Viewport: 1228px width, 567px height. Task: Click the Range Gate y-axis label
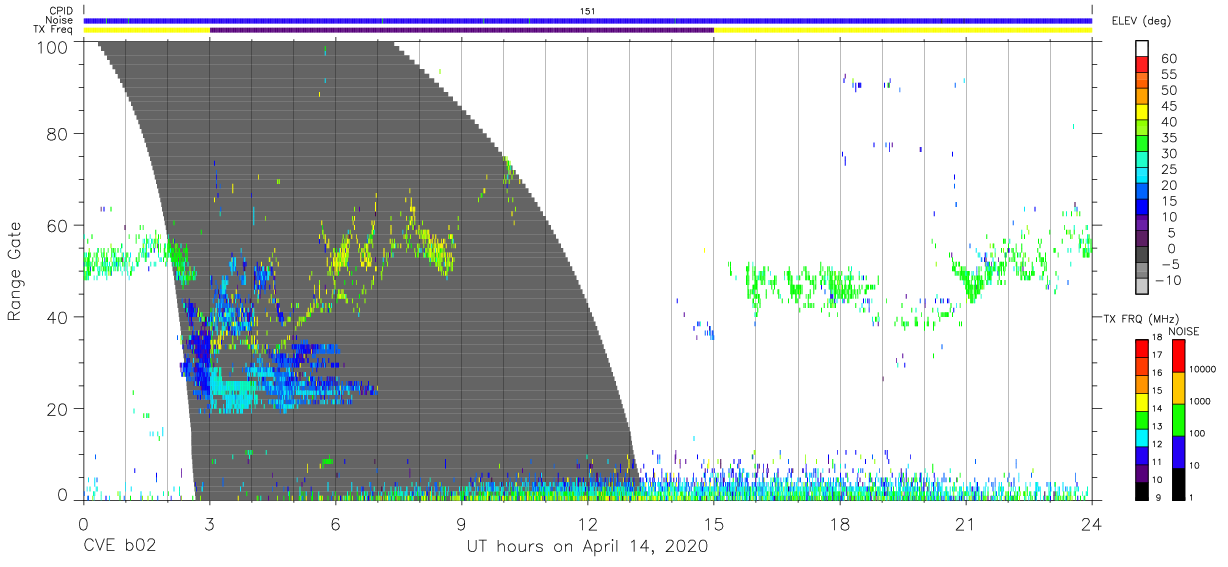(15, 269)
